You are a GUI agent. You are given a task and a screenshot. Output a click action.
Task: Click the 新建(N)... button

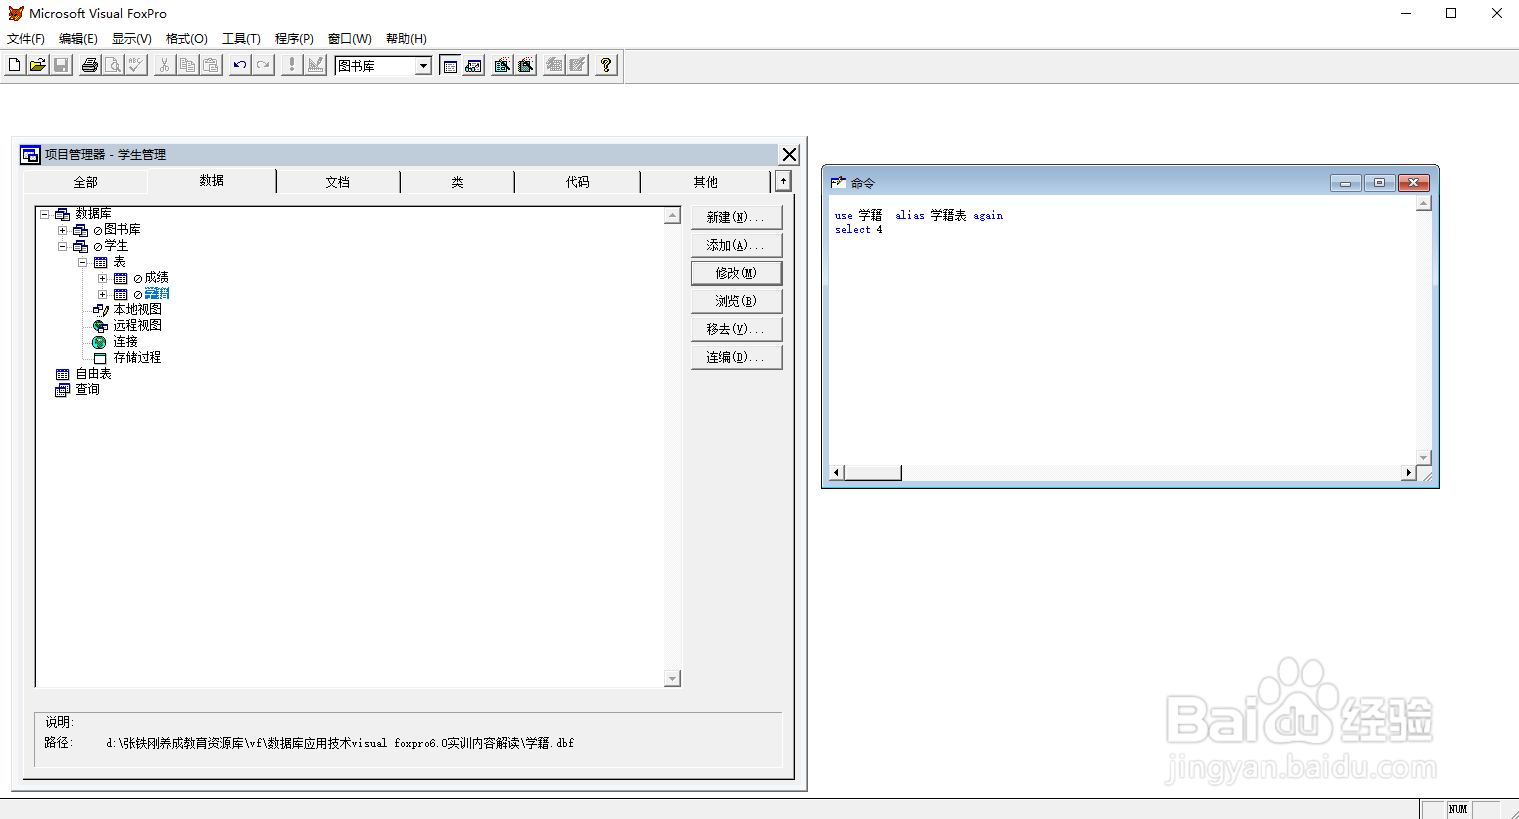tap(736, 217)
